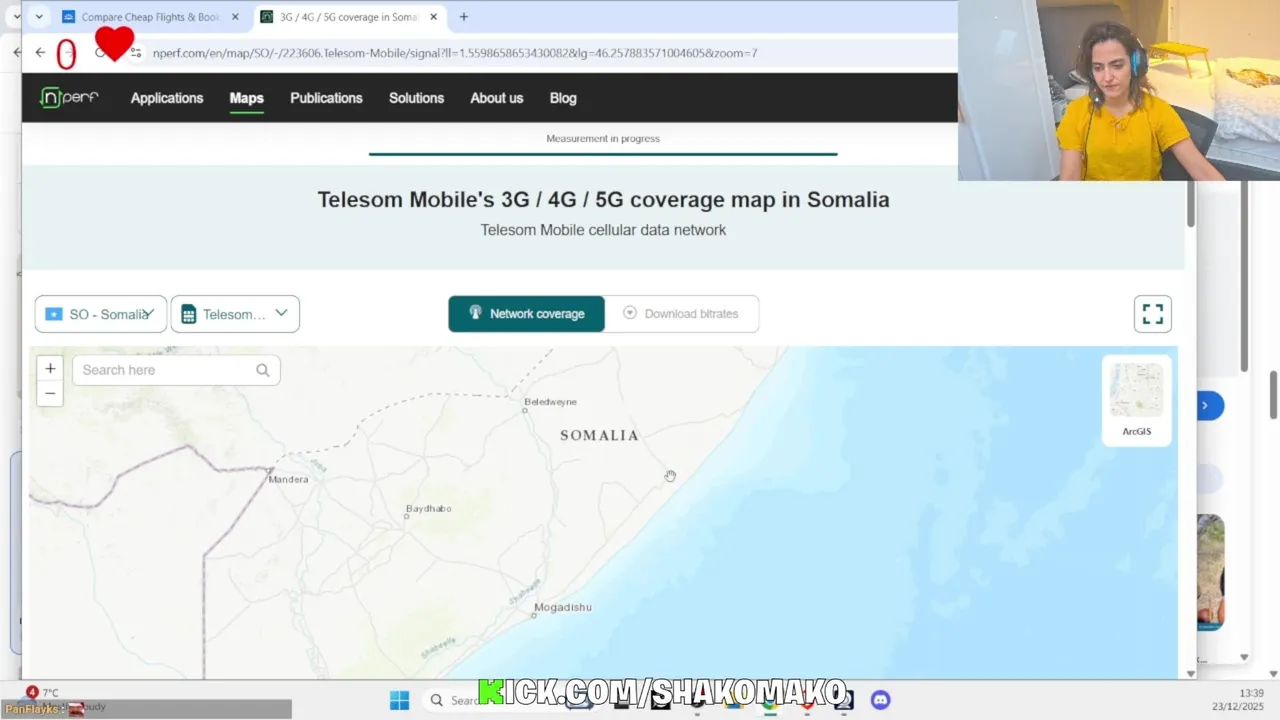Switch to Compare Cheap Flights tab
The height and width of the screenshot is (720, 1280).
tap(150, 17)
